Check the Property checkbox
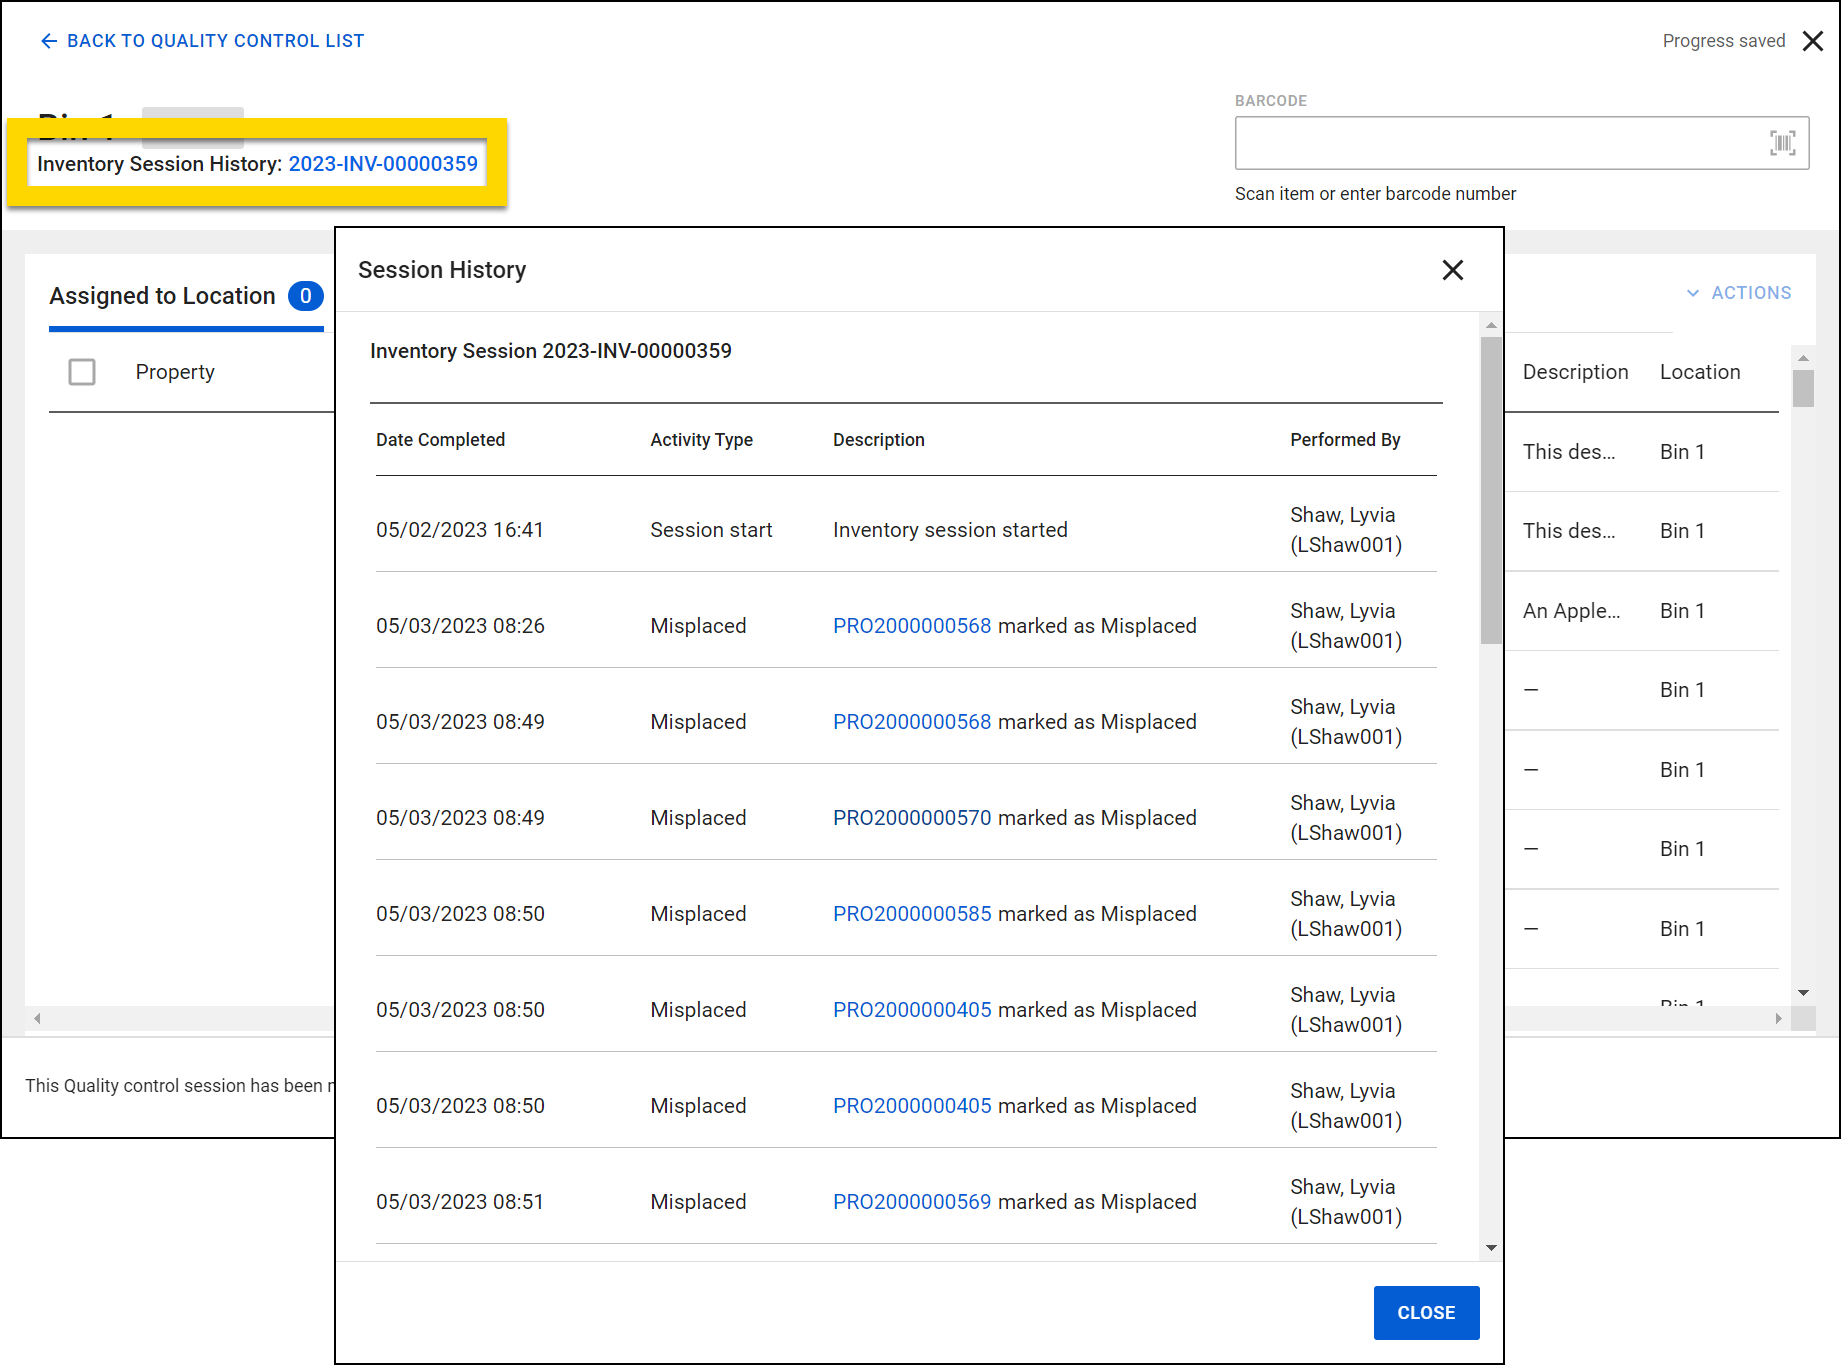The image size is (1841, 1365). point(82,371)
